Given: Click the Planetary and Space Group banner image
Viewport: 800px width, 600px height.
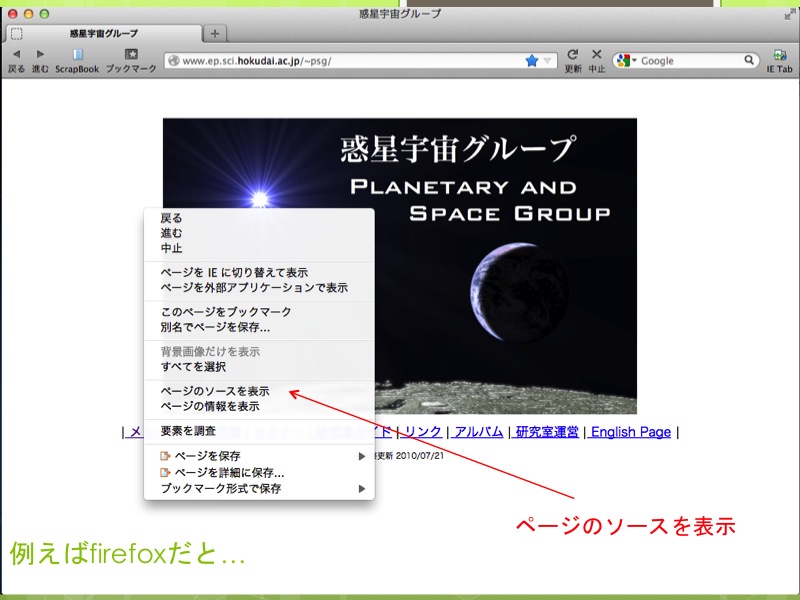Looking at the screenshot, I should pos(400,266).
